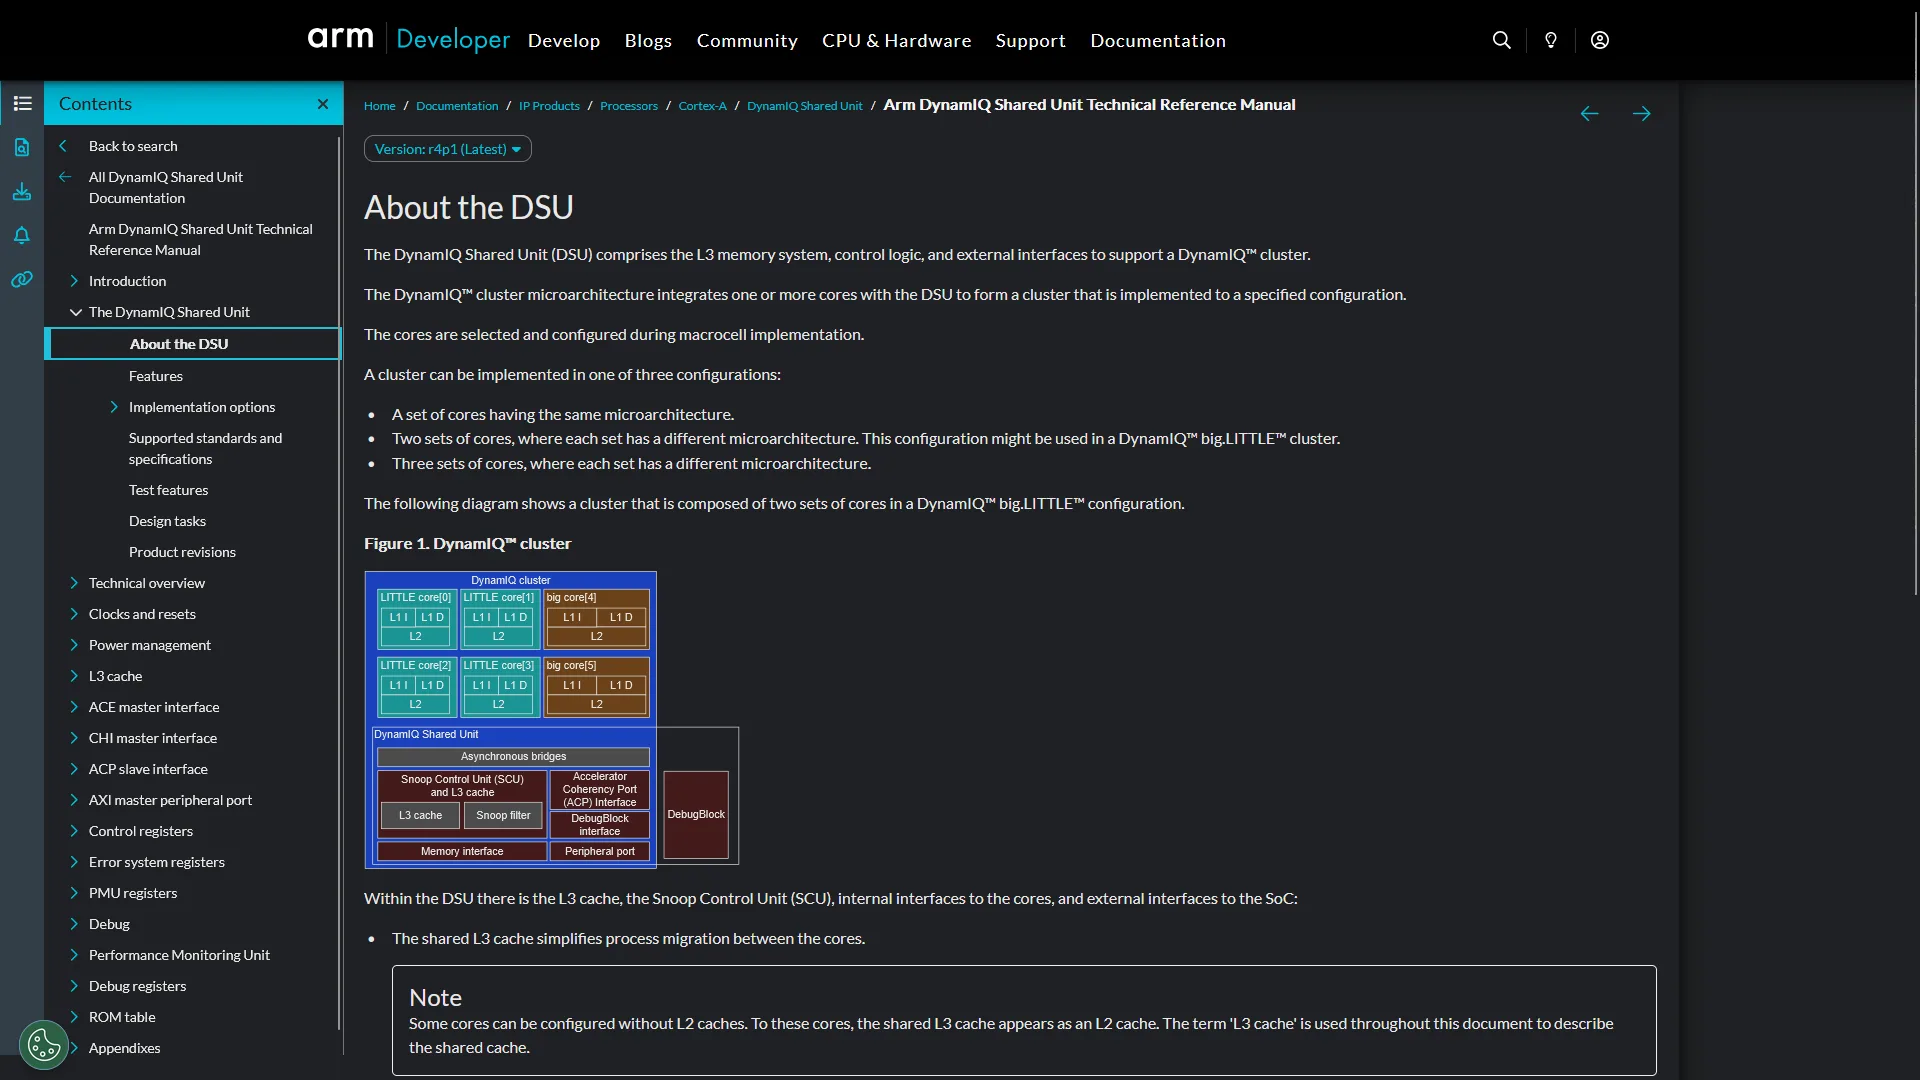
Task: Click the lightbulb icon in header
Action: (1551, 40)
